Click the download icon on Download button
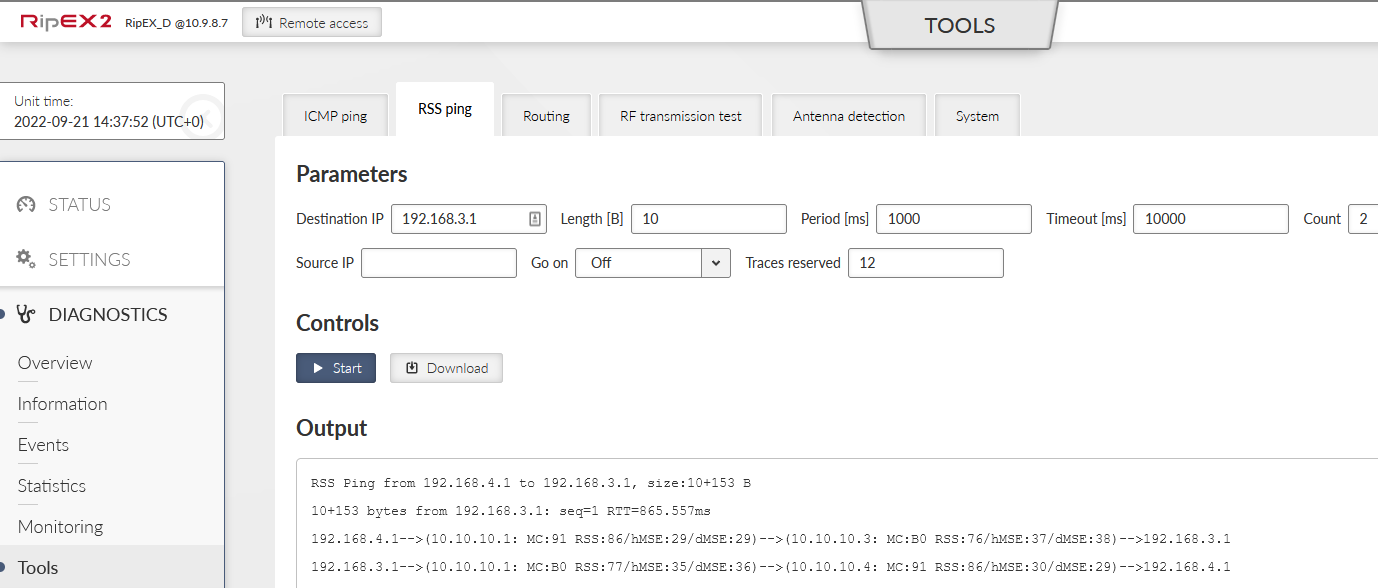This screenshot has width=1378, height=588. (412, 368)
